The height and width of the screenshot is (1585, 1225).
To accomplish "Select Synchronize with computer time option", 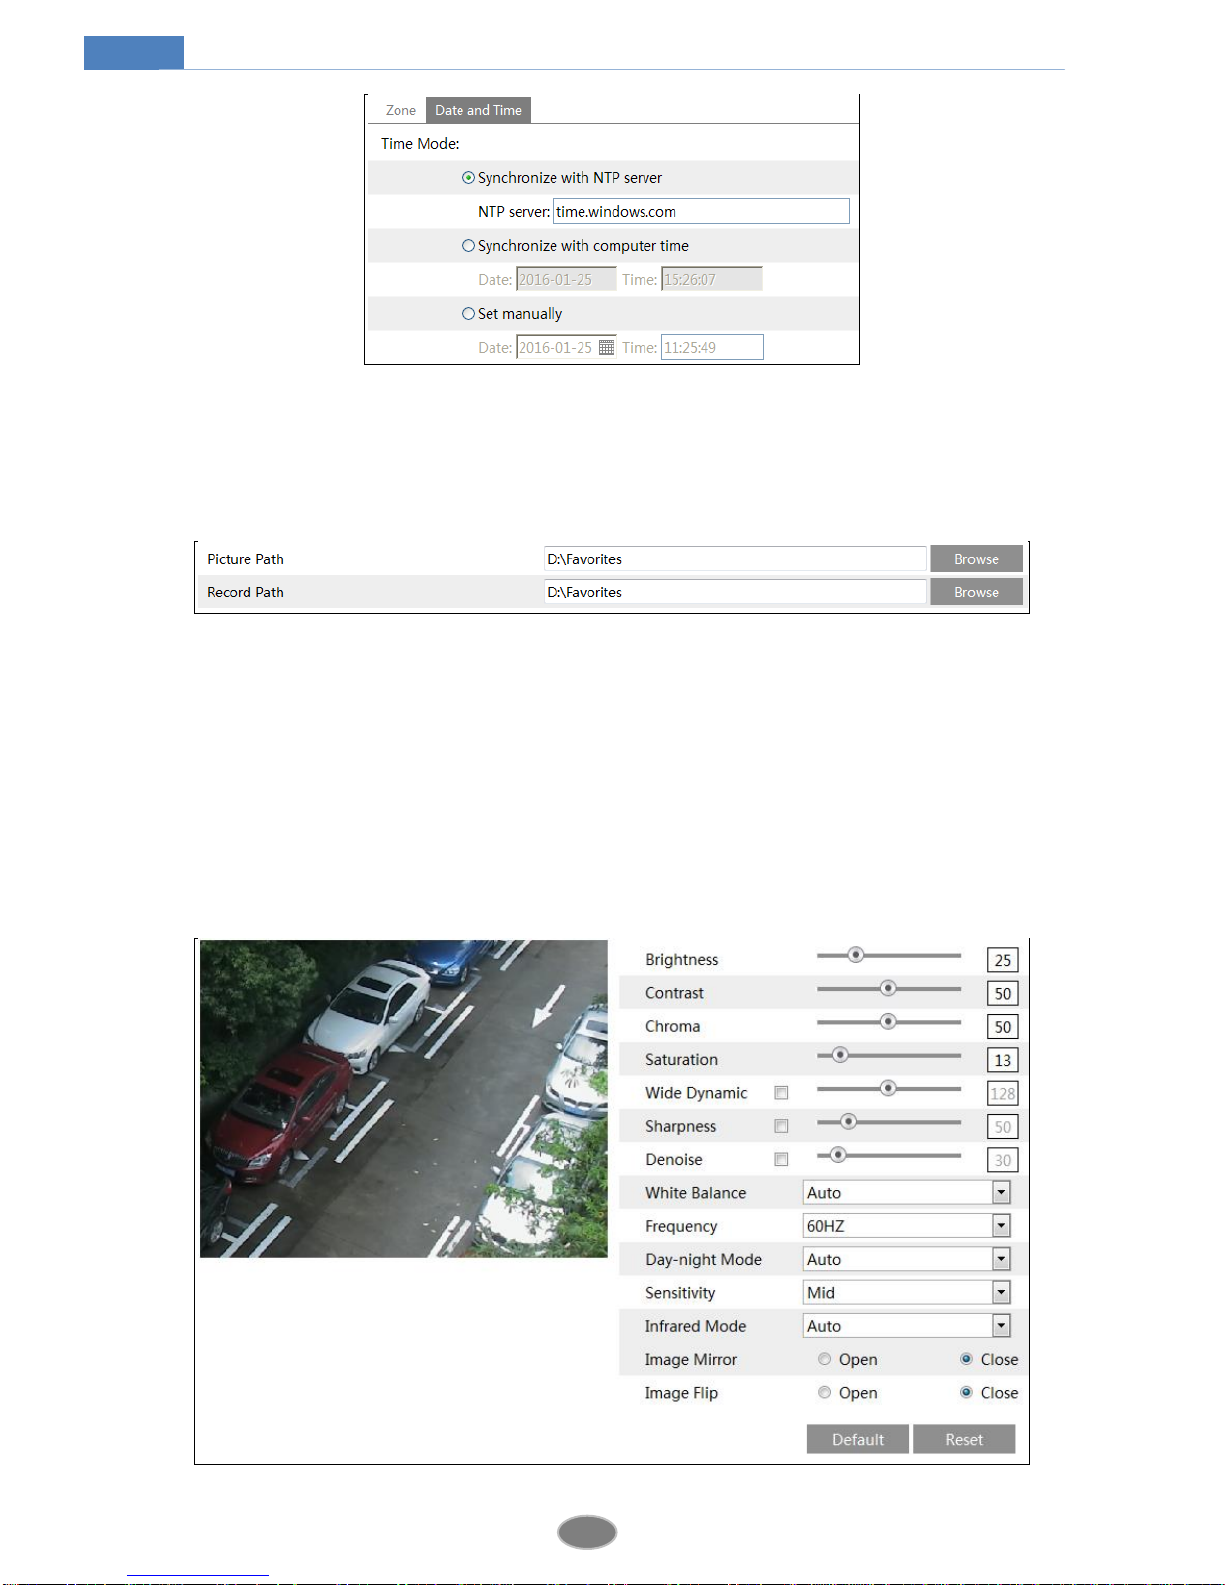I will [x=468, y=246].
